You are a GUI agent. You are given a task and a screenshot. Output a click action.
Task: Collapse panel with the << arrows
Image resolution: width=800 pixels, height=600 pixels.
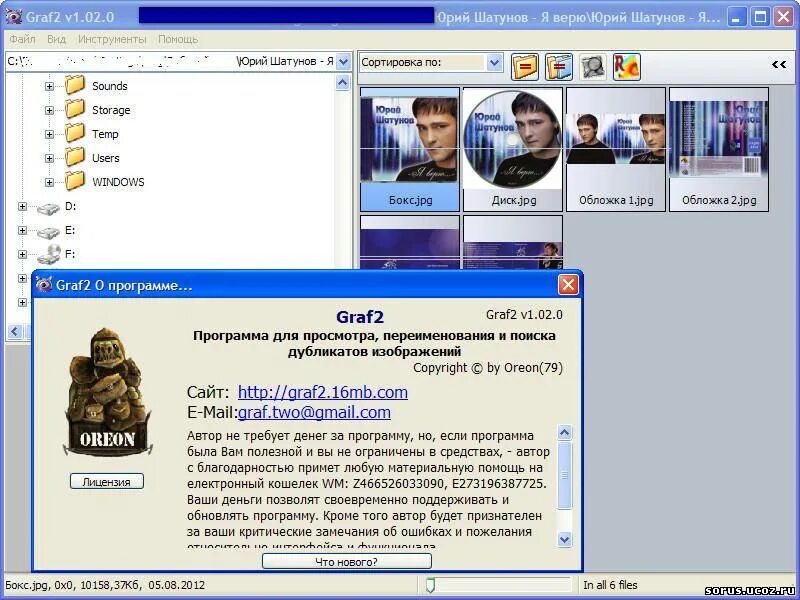tap(779, 64)
